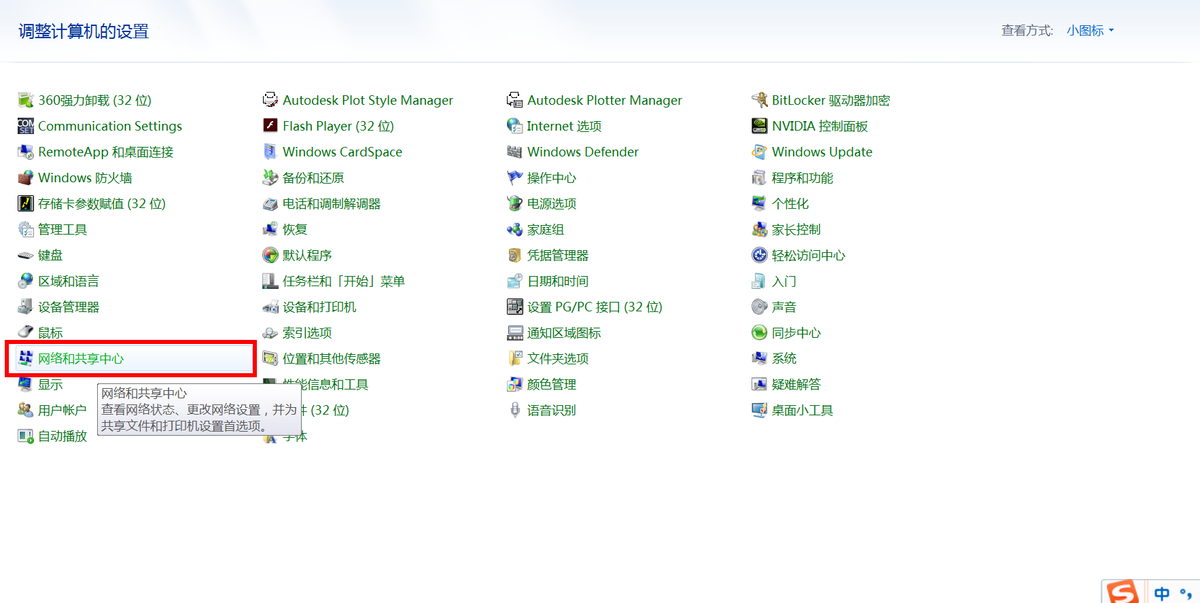Click the 入门 link
Screen dimensions: 1200x603
tap(784, 281)
